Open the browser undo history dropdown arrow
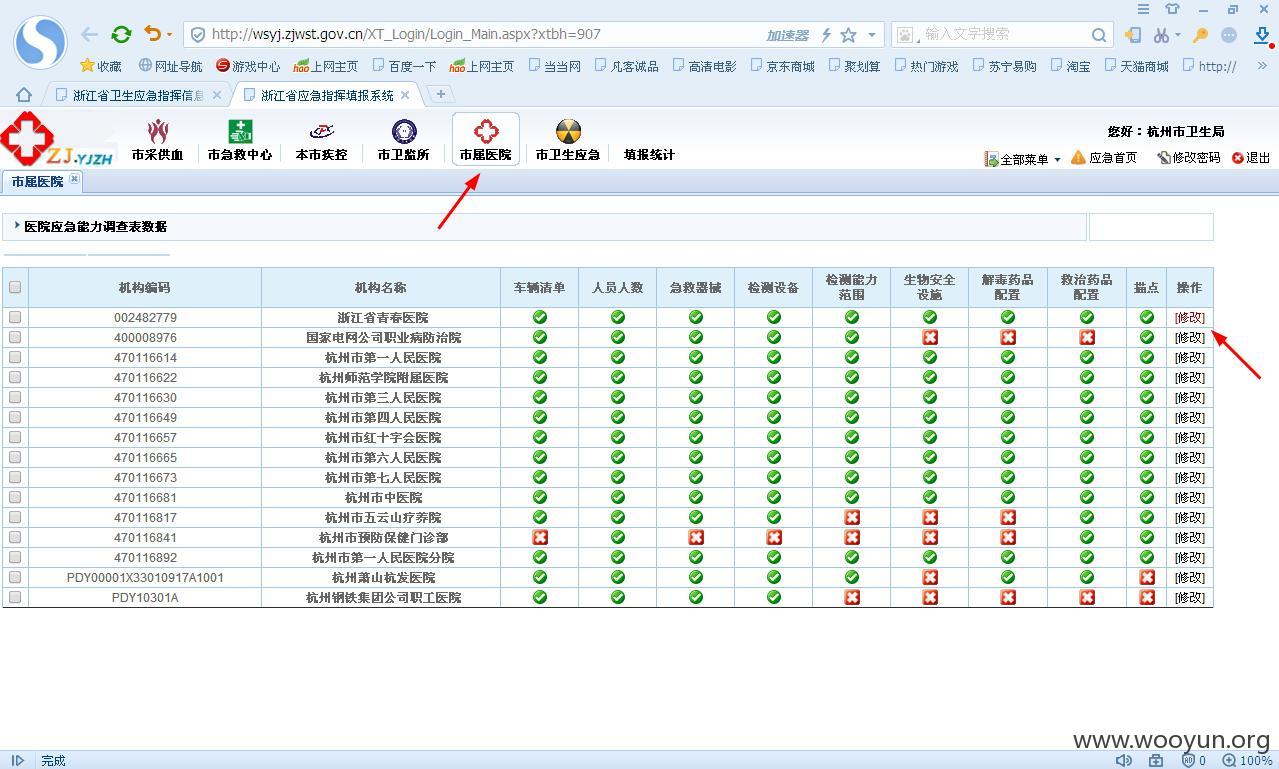Screen dimensions: 1279x769 pos(169,35)
